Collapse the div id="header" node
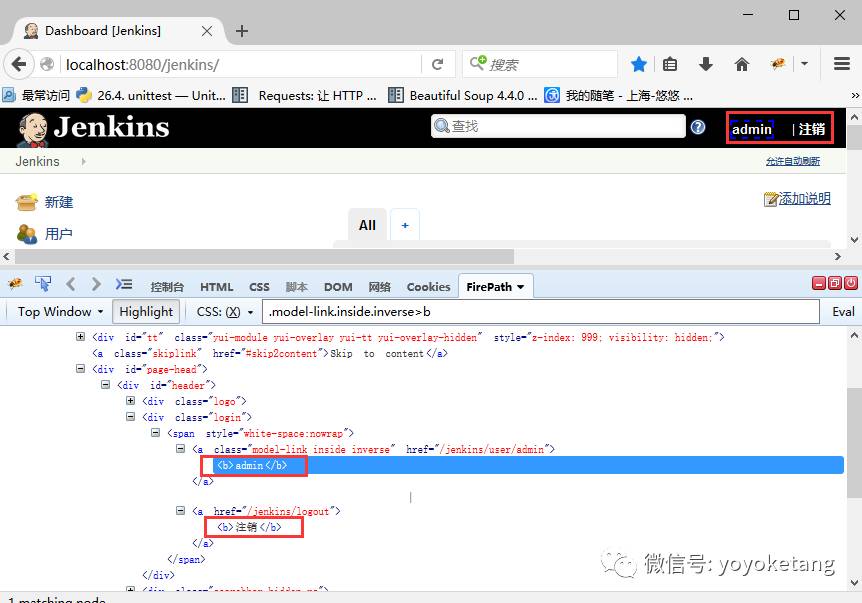 [106, 384]
